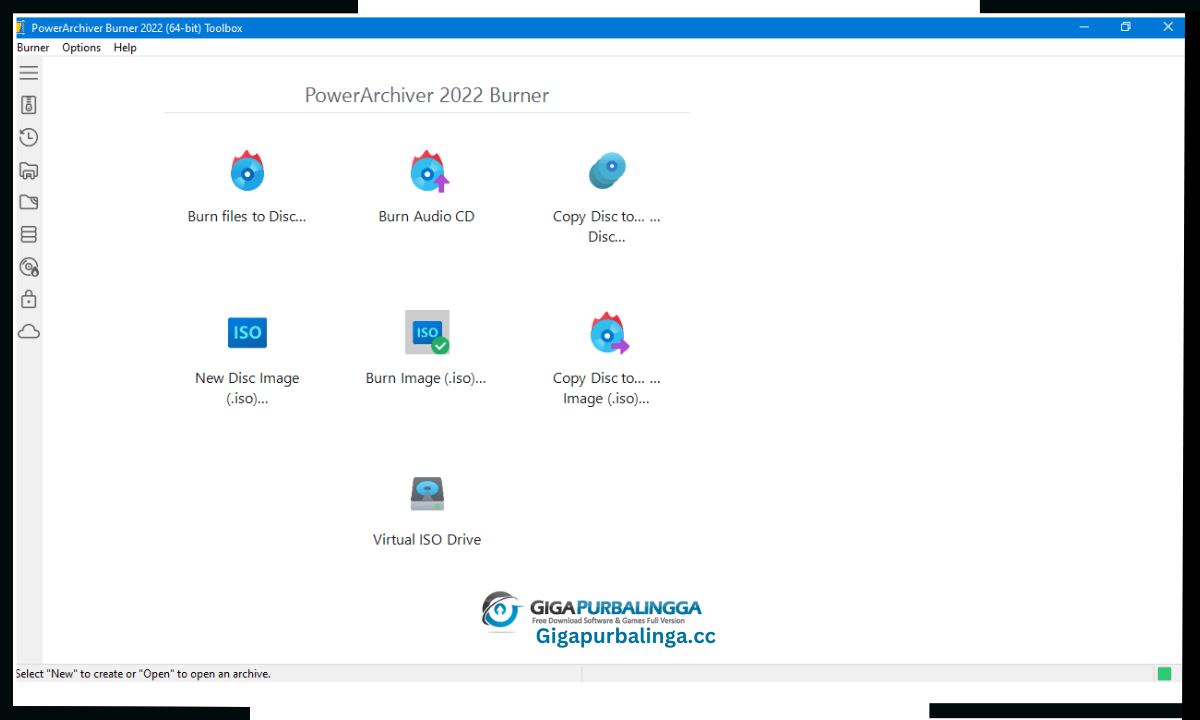1200x720 pixels.
Task: Click the Burn Image ISO icon with checkmark
Action: [x=427, y=332]
